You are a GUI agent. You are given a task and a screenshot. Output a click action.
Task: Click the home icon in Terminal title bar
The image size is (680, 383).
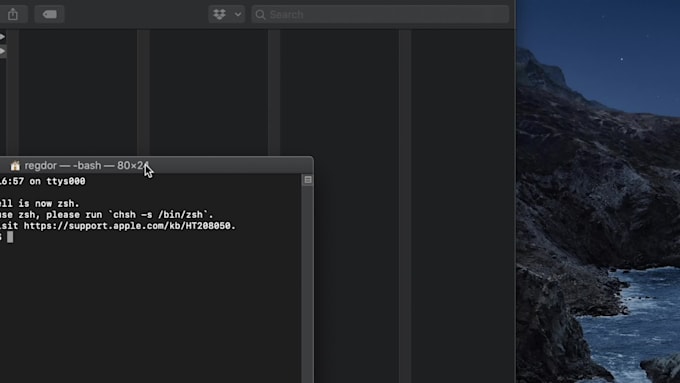[15, 166]
